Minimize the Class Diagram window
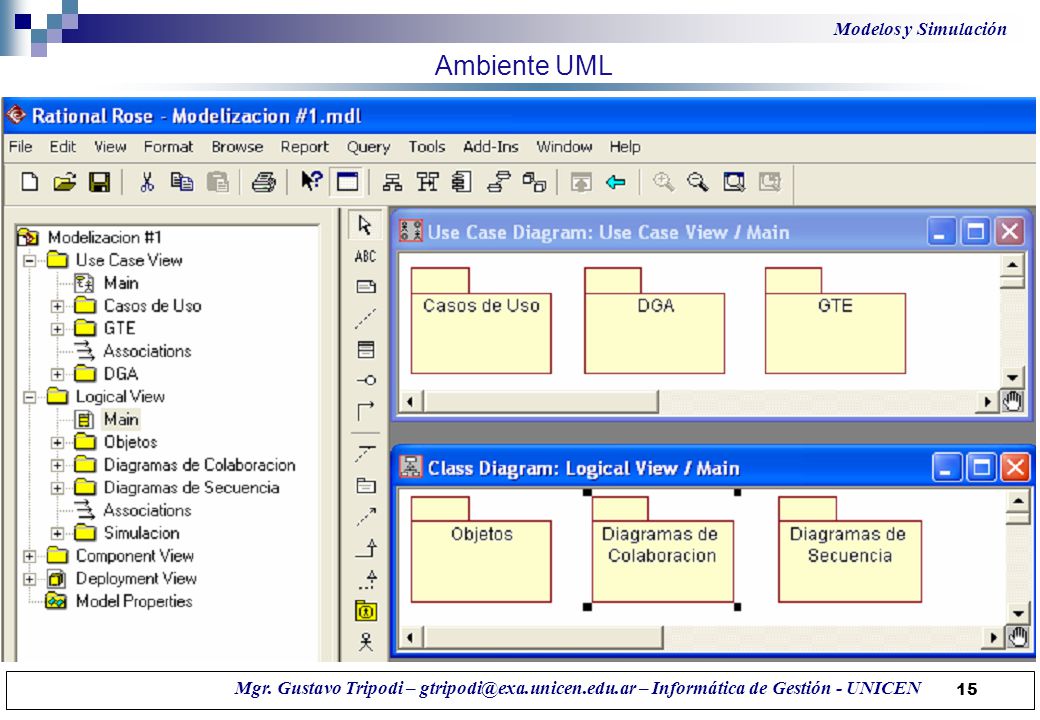Image resolution: width=1040 pixels, height=720 pixels. point(946,467)
